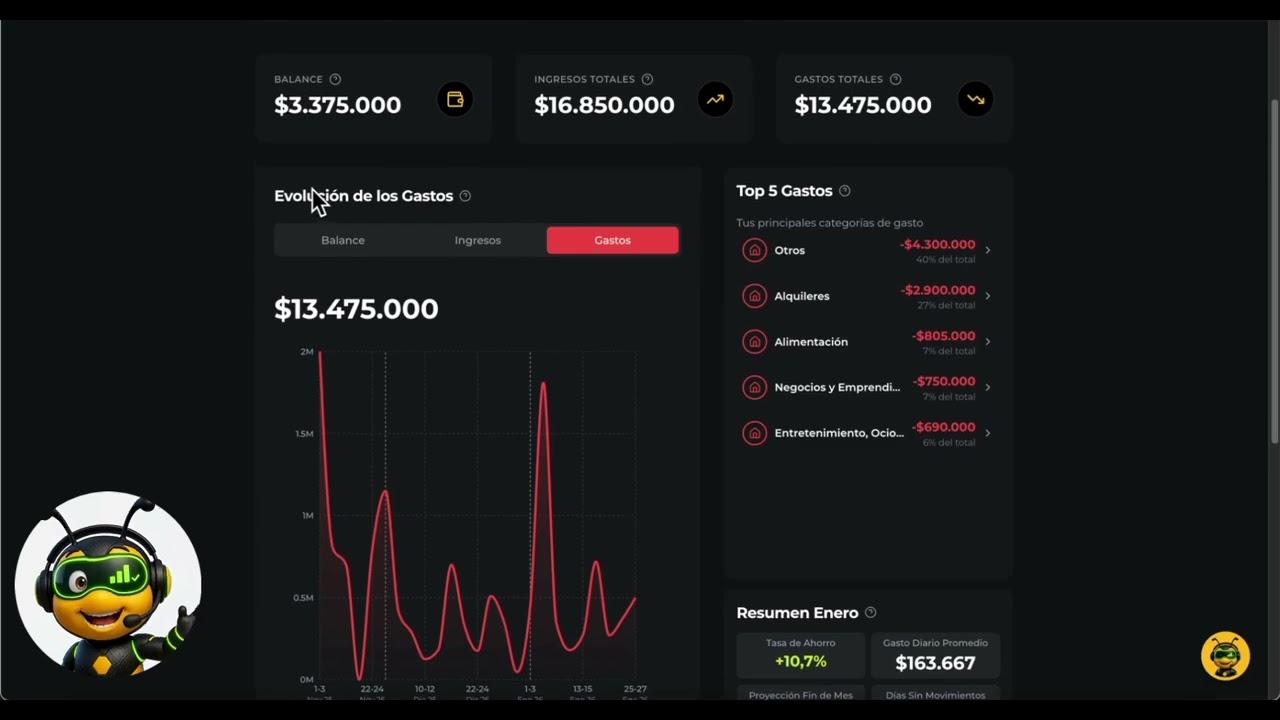Click the Entretenimiento, Ocio category icon
The width and height of the screenshot is (1280, 720).
pos(755,433)
